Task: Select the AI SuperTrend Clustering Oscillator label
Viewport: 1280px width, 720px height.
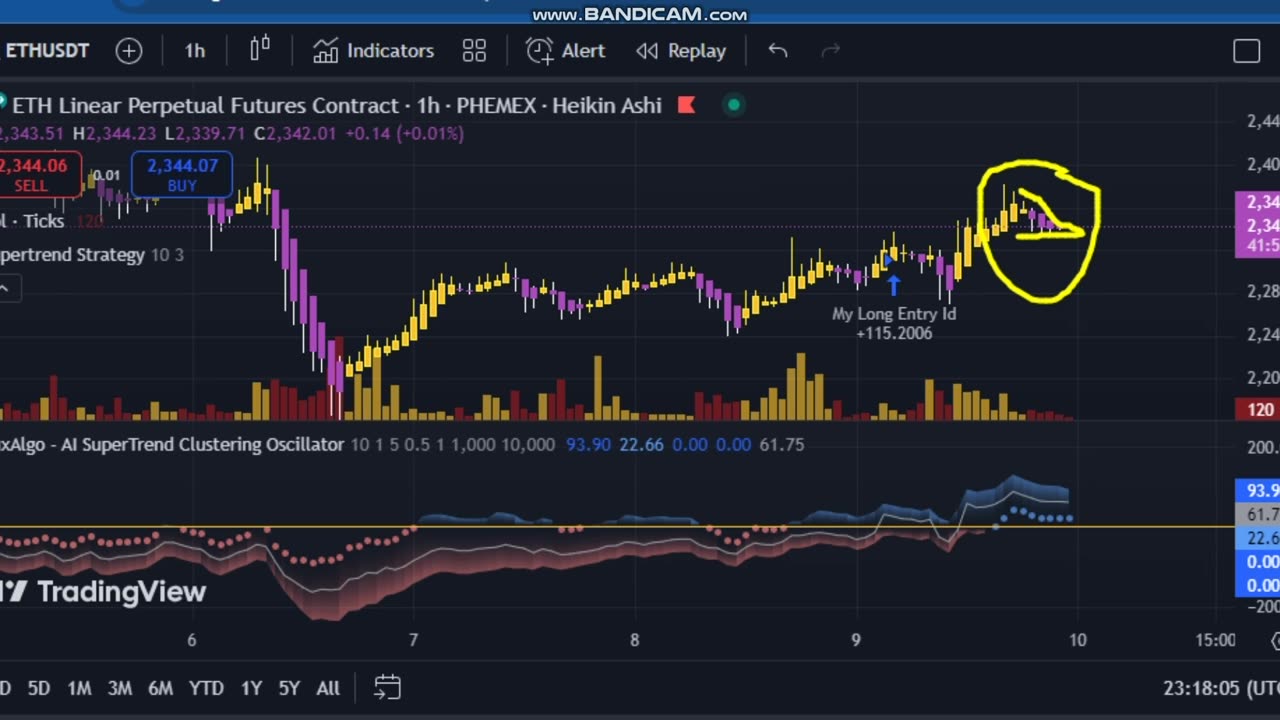Action: point(172,444)
